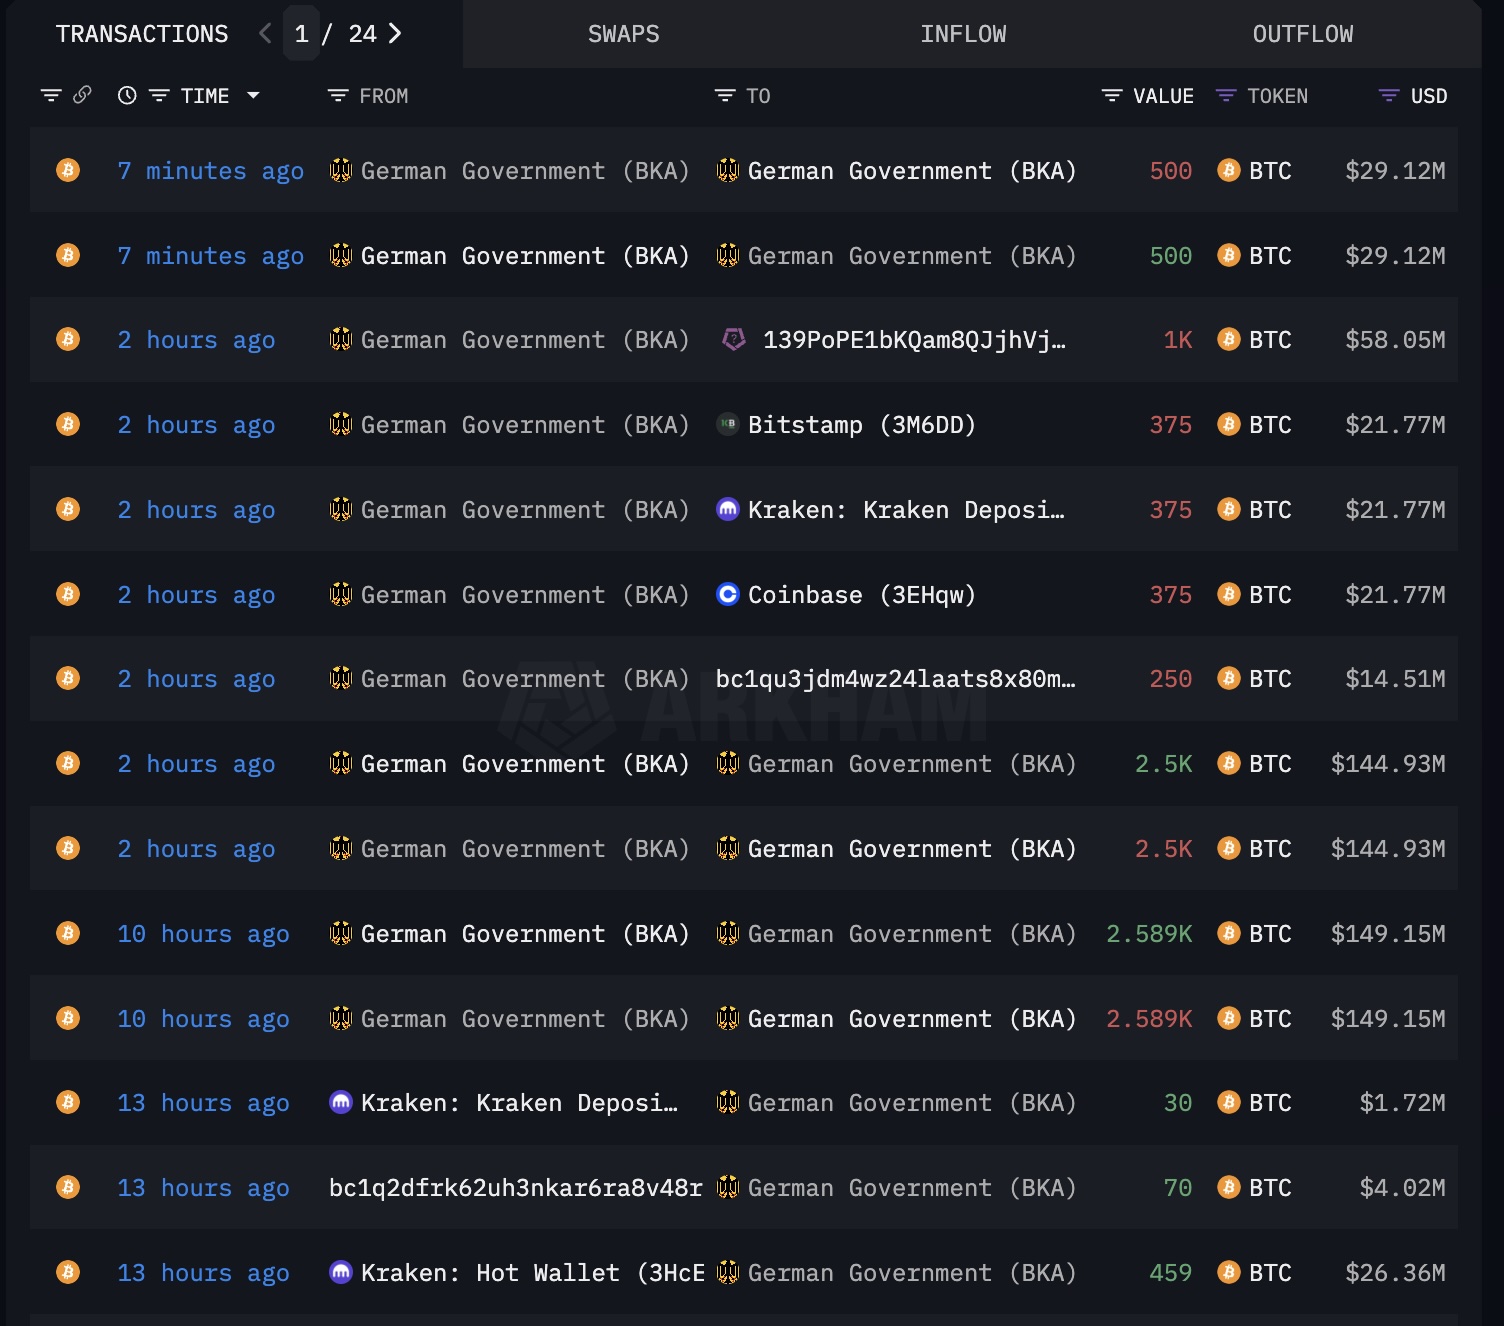Open Kraken Deposit sender in 30 BTC row
1504x1326 pixels.
click(519, 1103)
